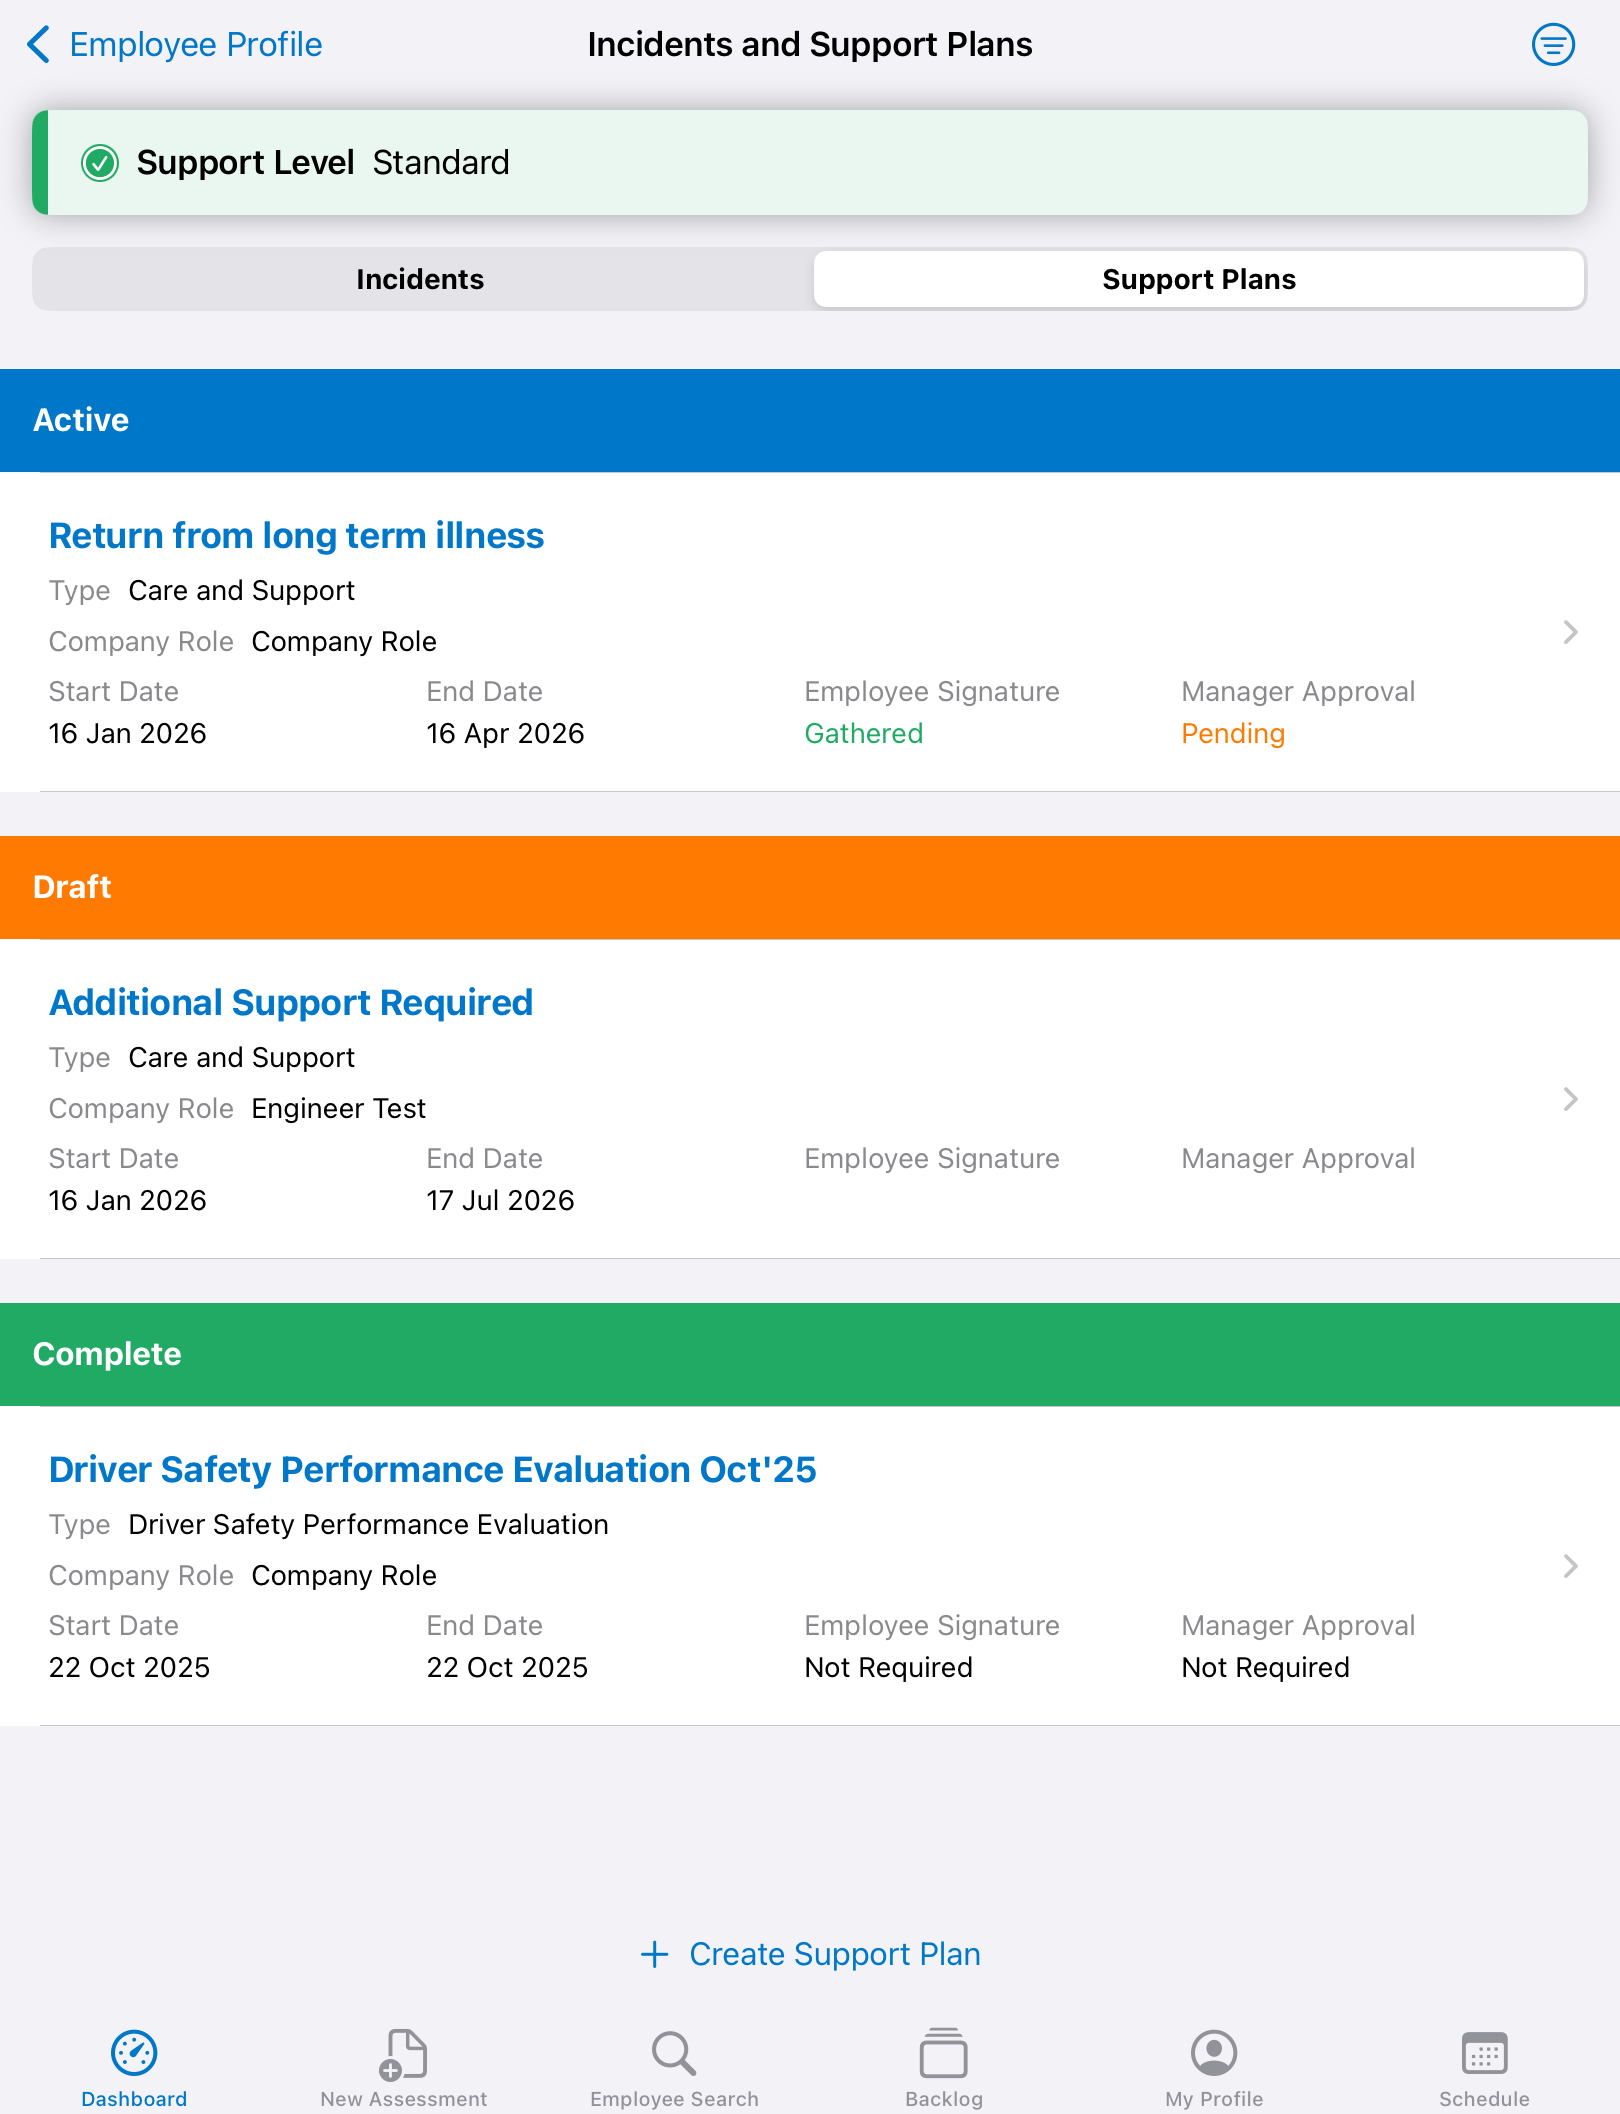This screenshot has width=1620, height=2114.
Task: Tap Not Required under Manager Approval
Action: 1266,1668
